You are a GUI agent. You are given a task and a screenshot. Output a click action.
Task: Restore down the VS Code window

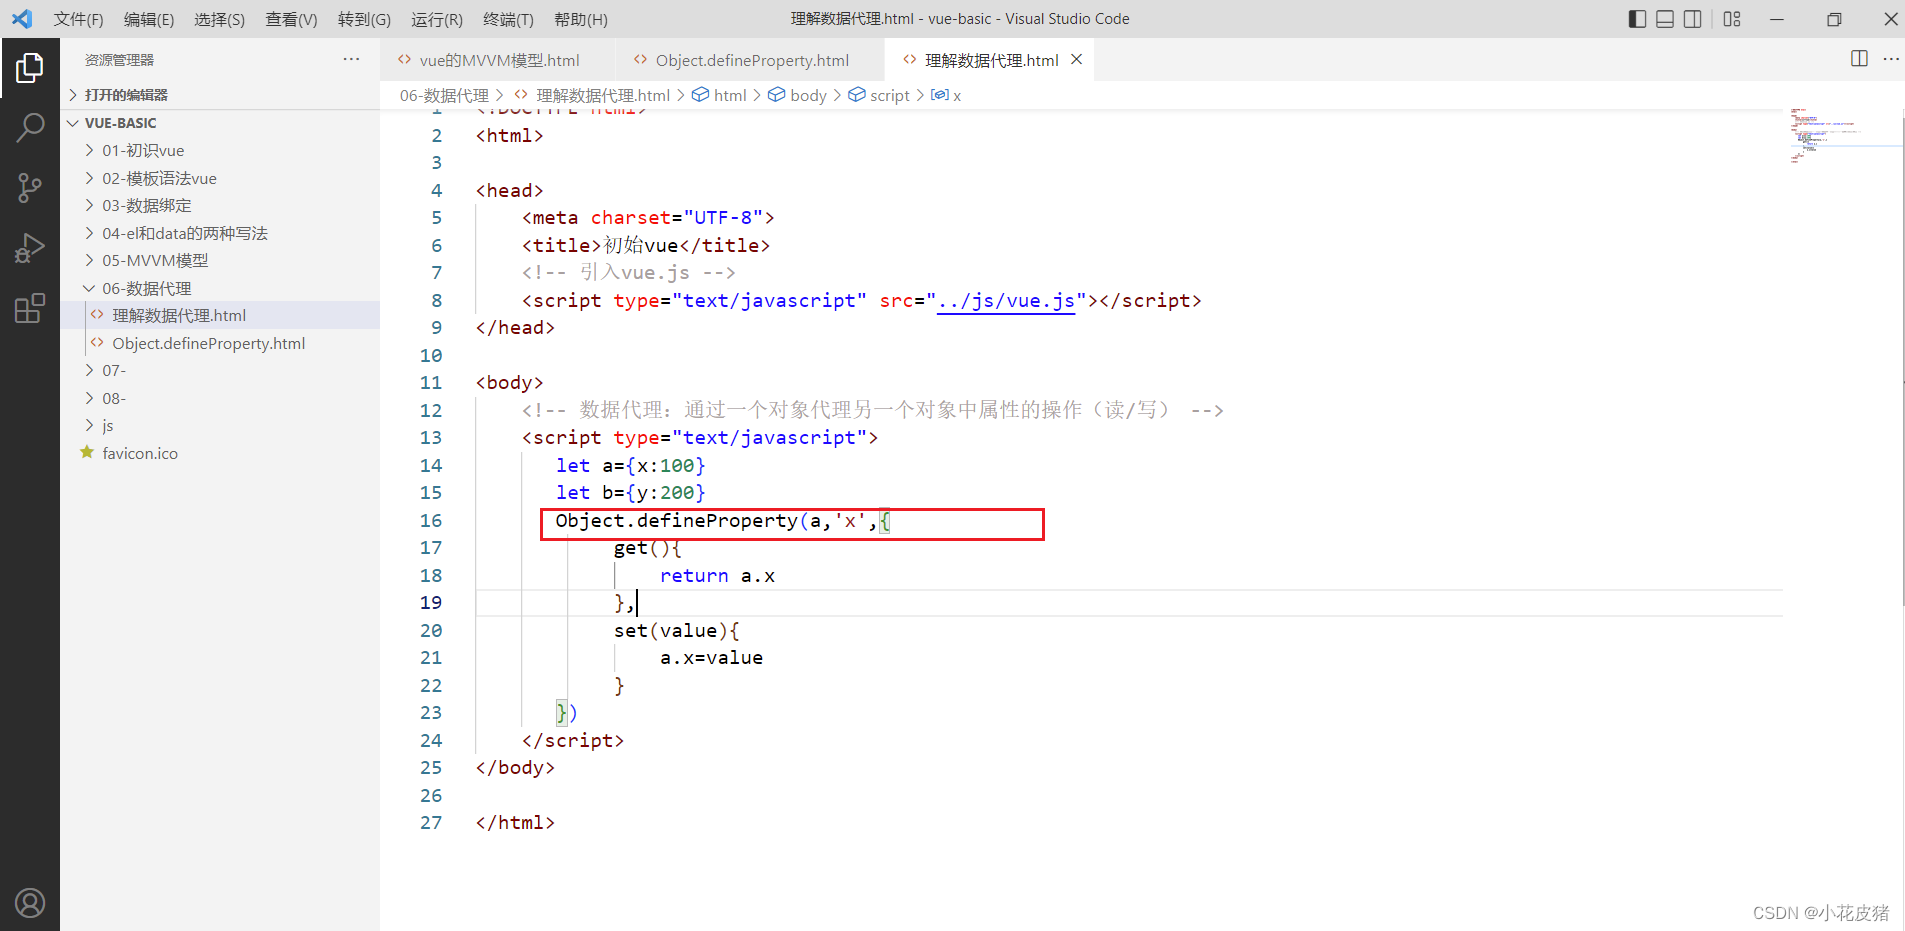(1834, 19)
